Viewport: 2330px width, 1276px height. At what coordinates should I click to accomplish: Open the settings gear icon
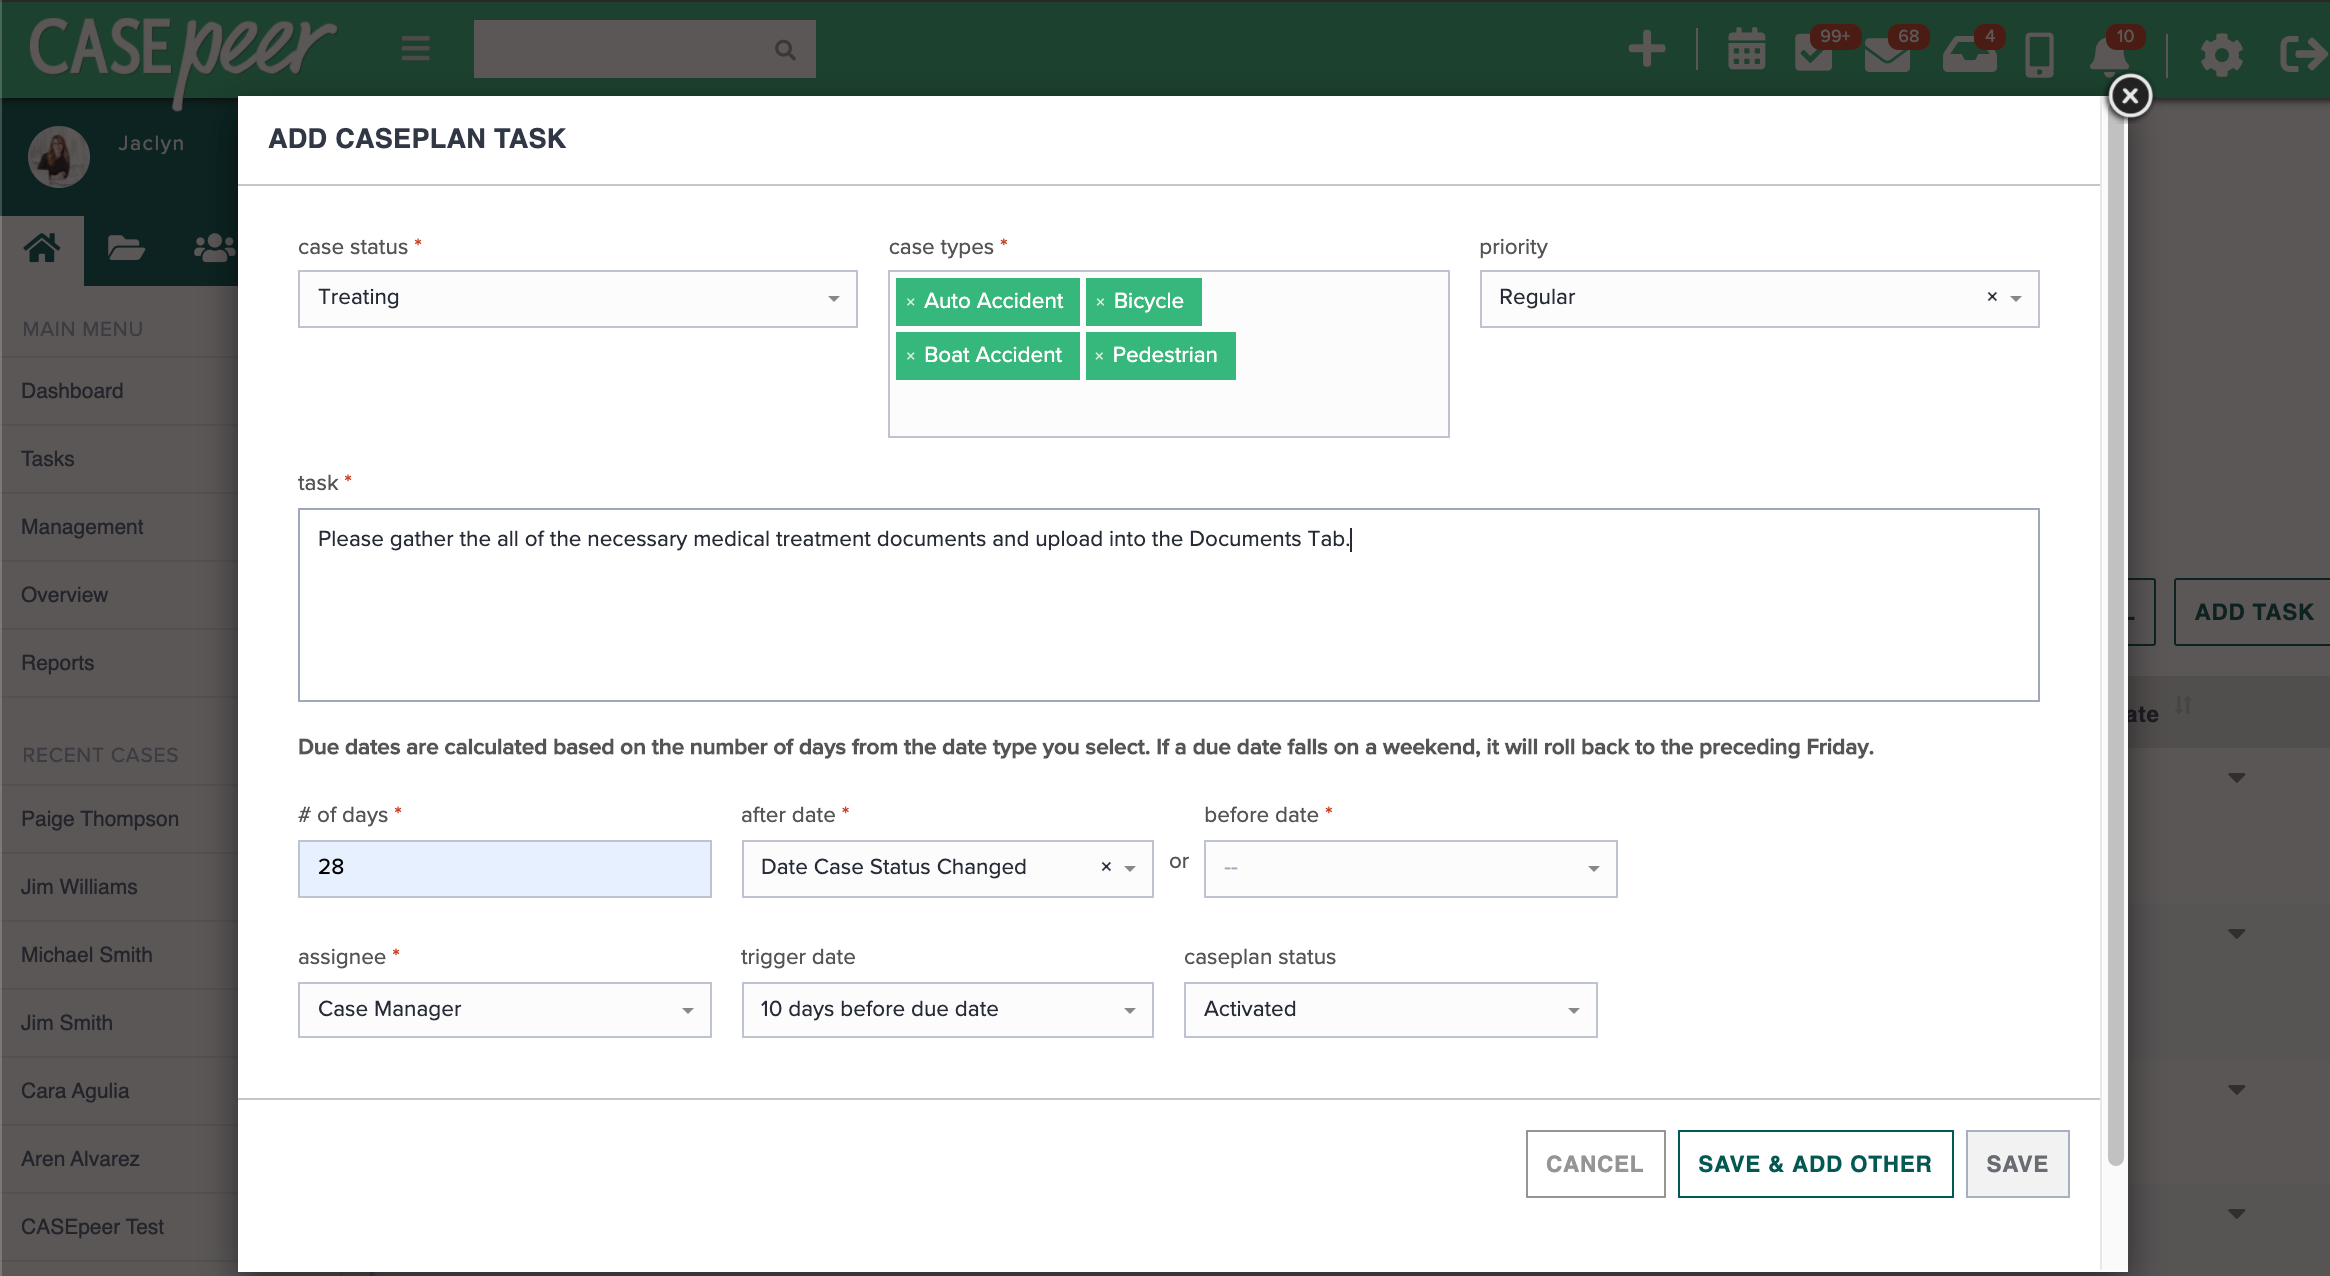(2222, 55)
